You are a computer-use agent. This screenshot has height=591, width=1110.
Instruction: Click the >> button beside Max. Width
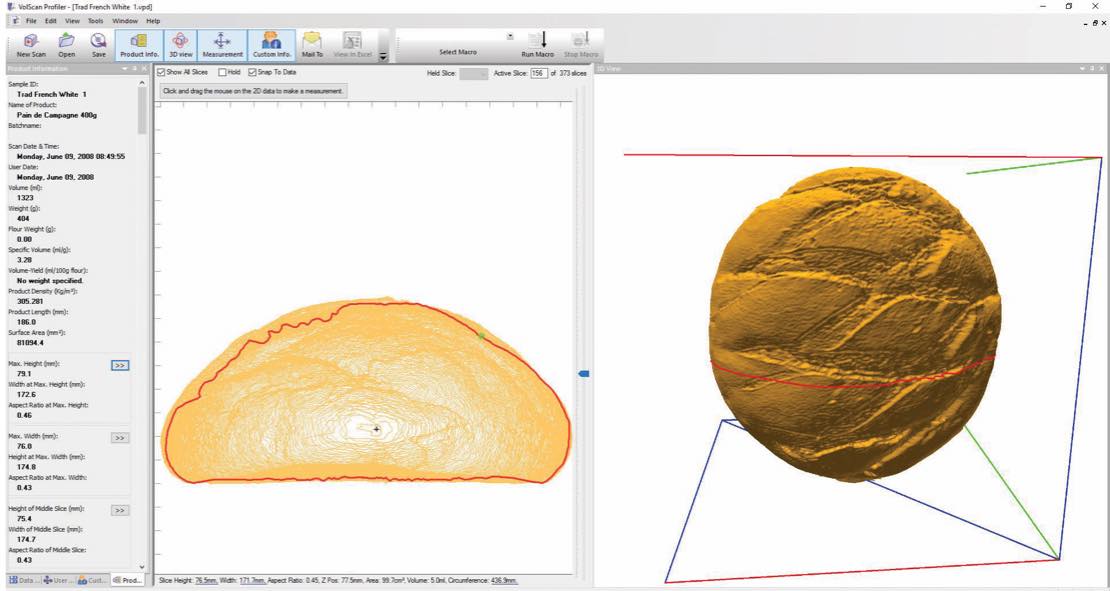point(120,438)
